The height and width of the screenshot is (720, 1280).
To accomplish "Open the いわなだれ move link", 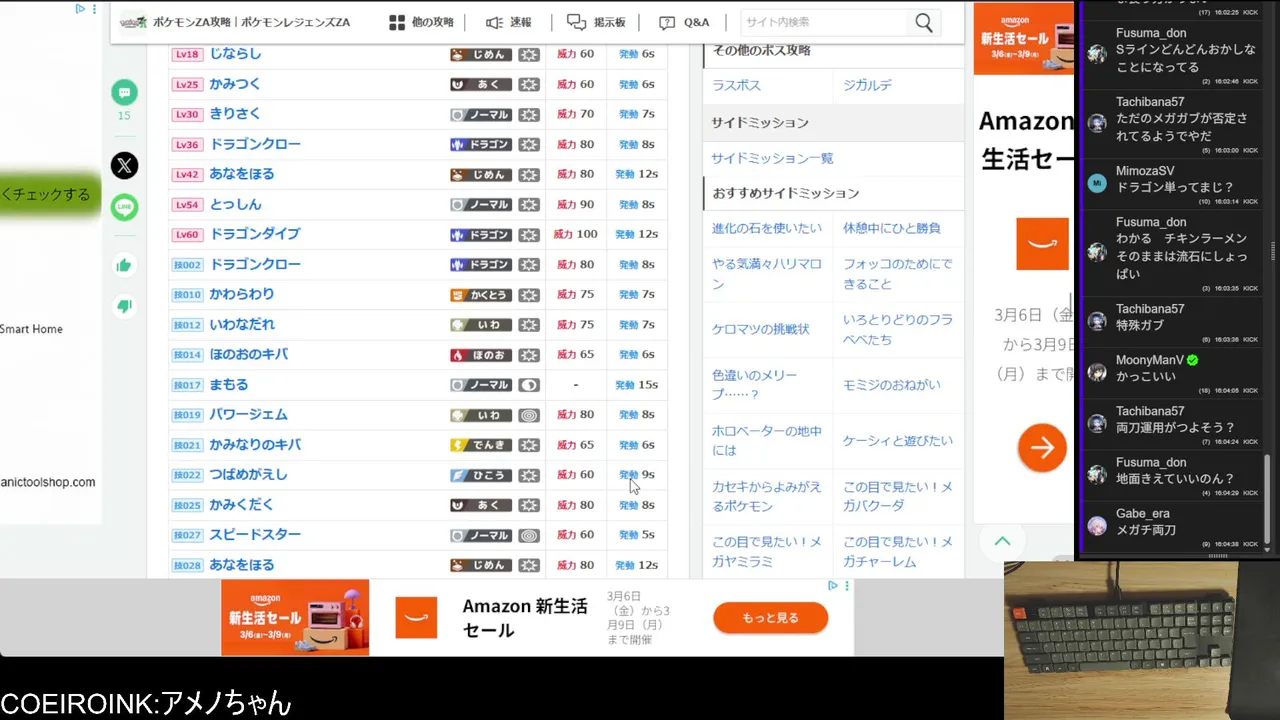I will pyautogui.click(x=241, y=324).
